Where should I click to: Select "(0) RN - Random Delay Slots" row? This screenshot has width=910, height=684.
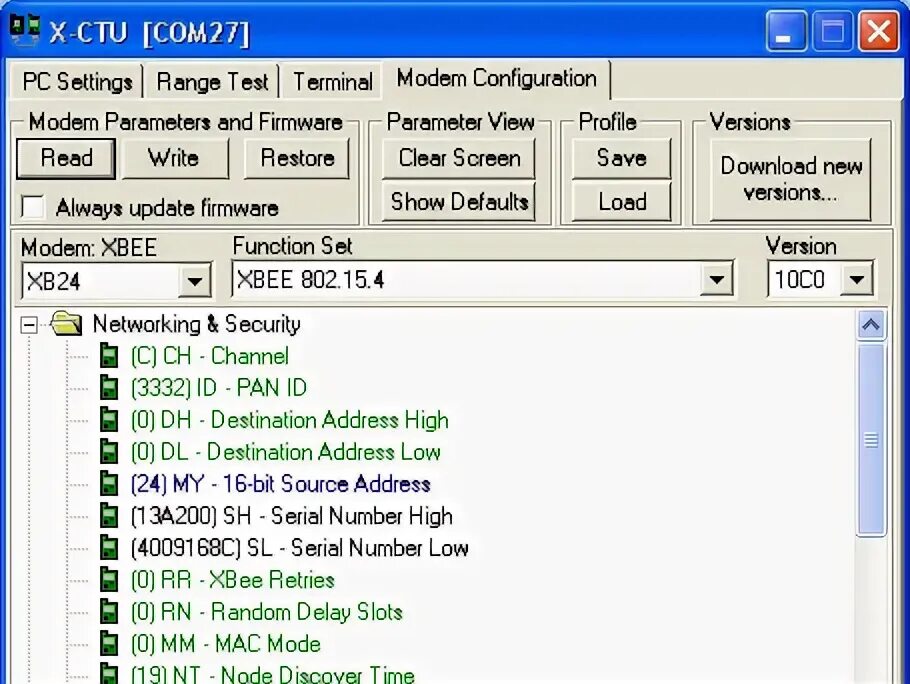coord(266,611)
